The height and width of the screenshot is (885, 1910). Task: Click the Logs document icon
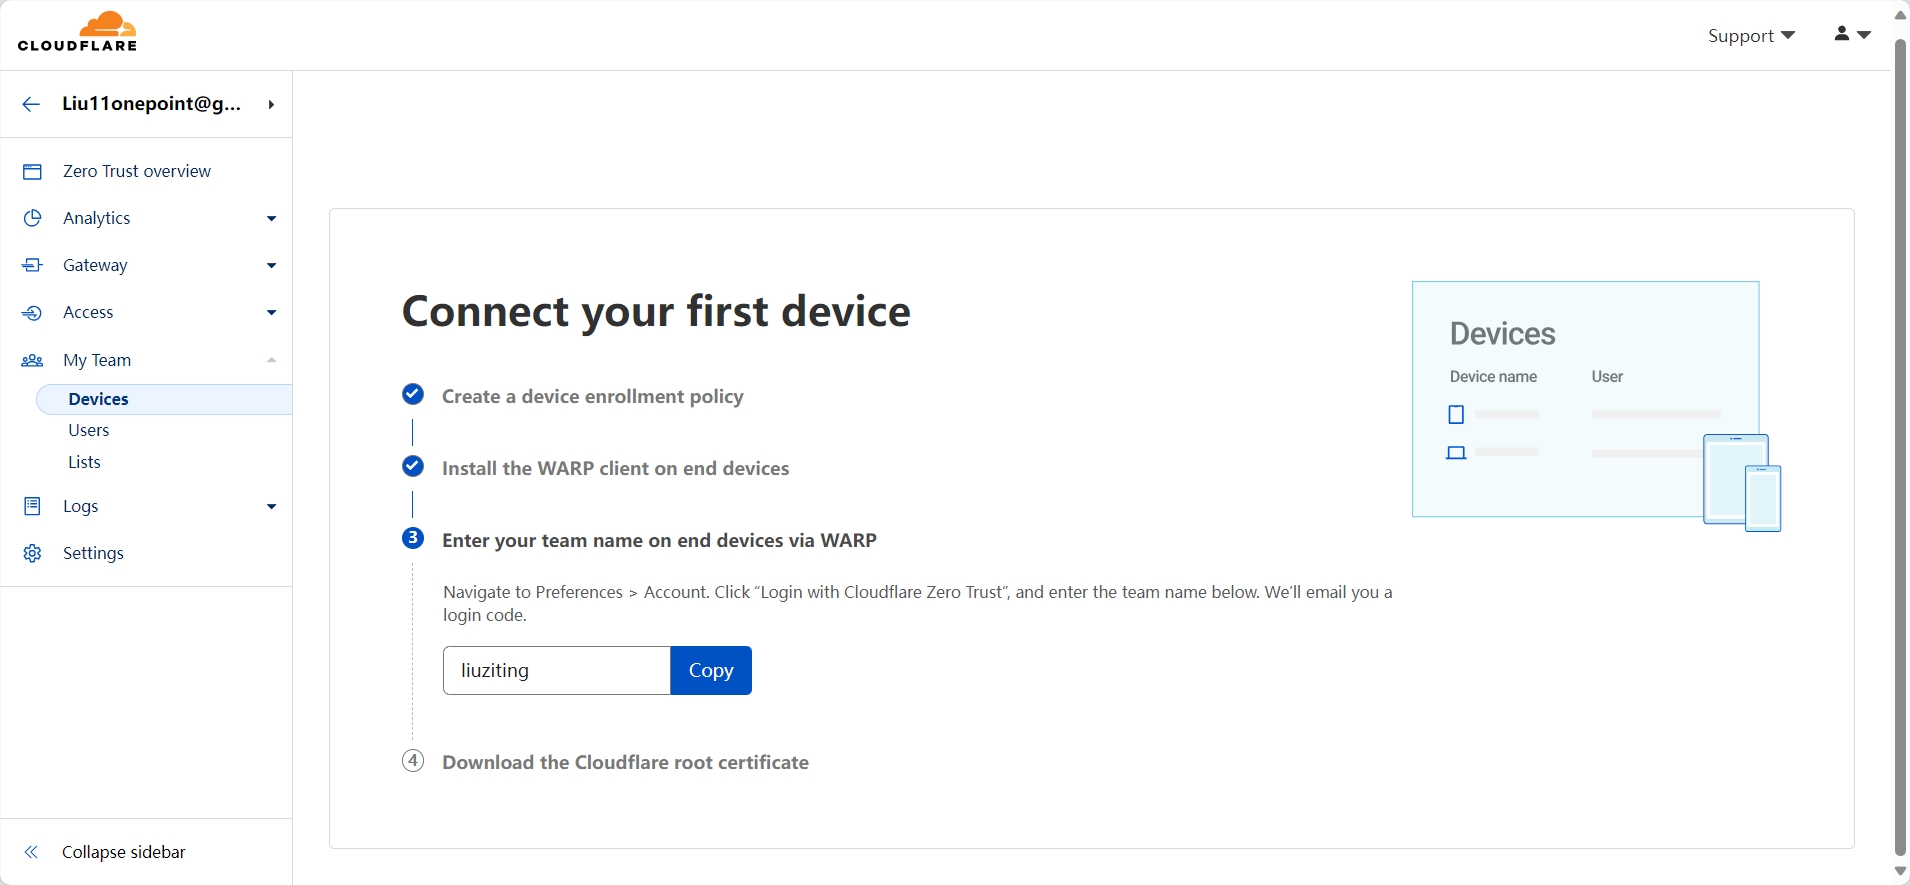32,506
